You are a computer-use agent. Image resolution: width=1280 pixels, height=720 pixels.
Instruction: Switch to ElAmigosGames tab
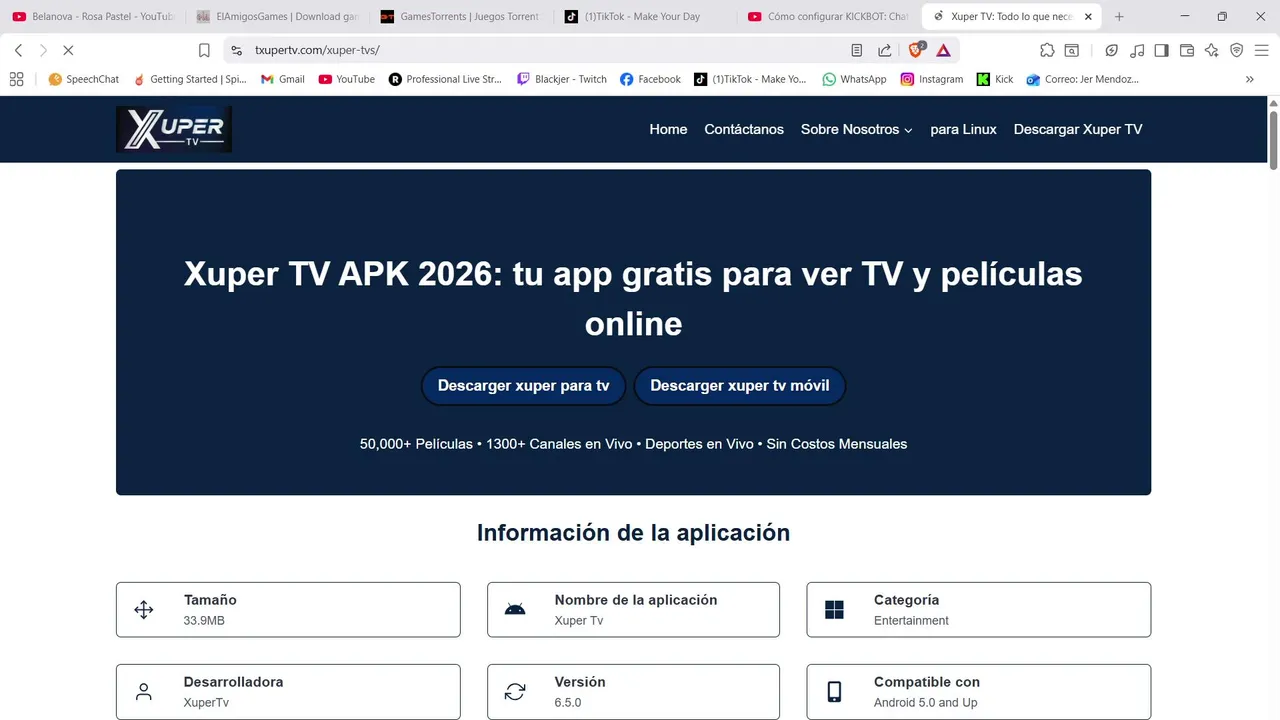(x=276, y=17)
